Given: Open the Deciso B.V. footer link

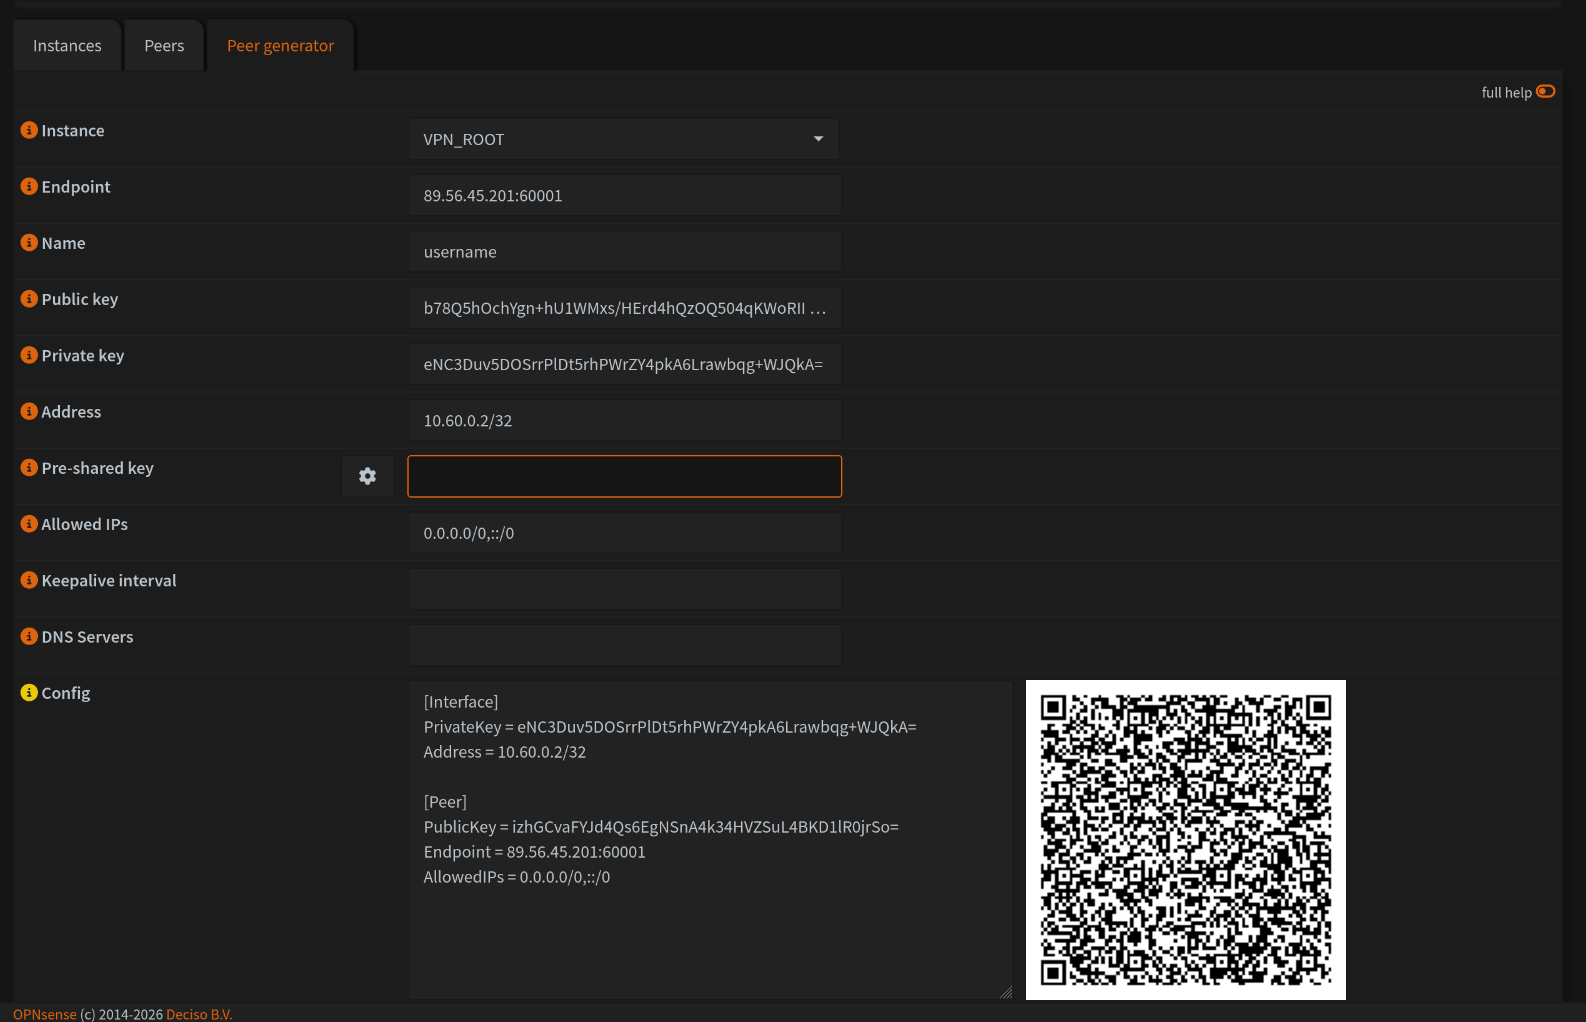Looking at the screenshot, I should pyautogui.click(x=199, y=1014).
